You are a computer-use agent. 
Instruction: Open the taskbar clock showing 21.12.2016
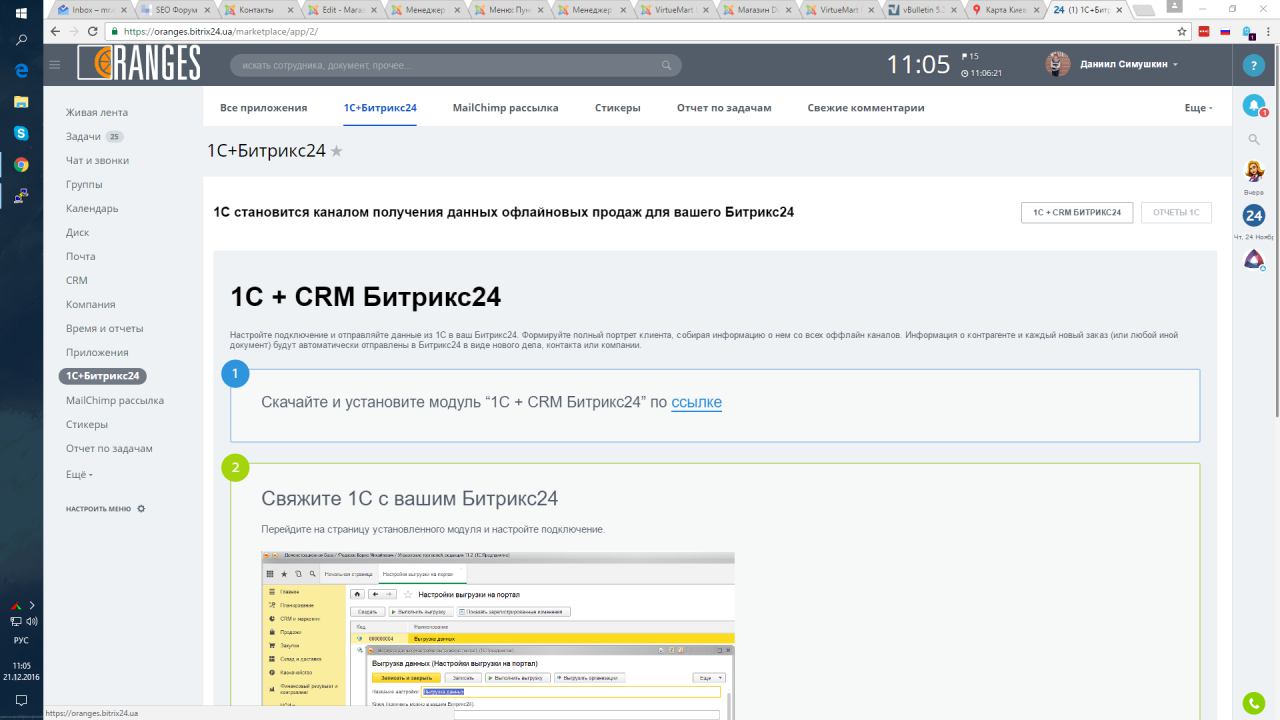click(21, 670)
